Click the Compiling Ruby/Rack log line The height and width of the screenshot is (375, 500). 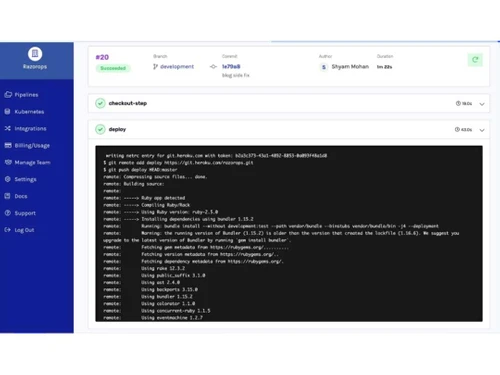(147, 205)
